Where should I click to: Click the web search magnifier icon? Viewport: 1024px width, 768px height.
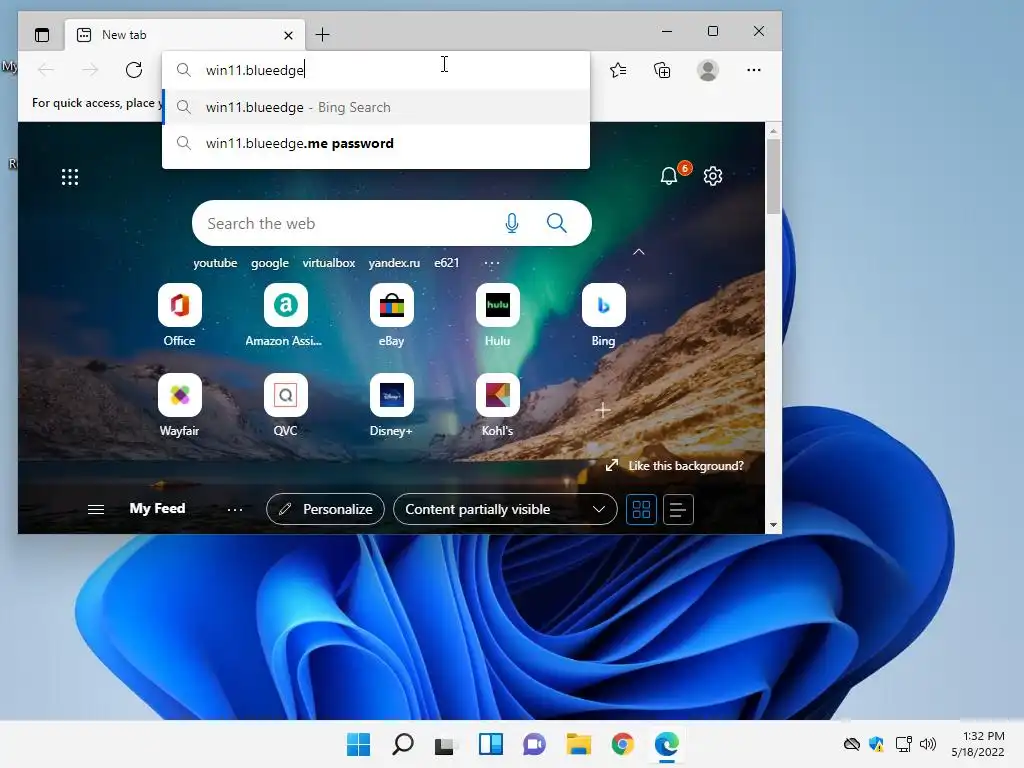coord(556,223)
